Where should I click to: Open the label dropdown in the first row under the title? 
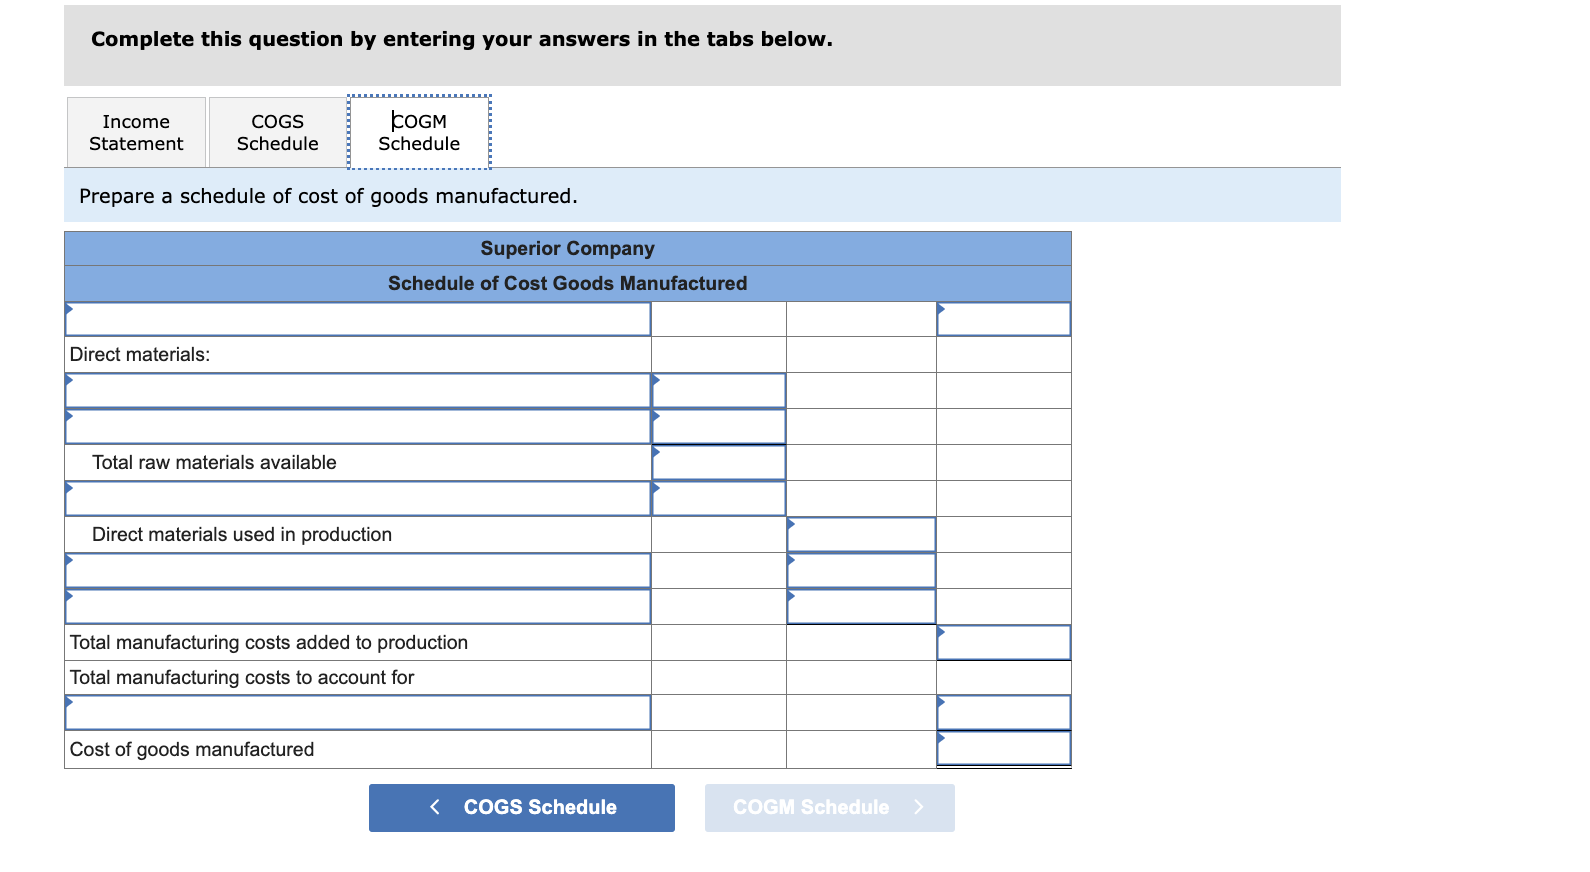pos(358,319)
